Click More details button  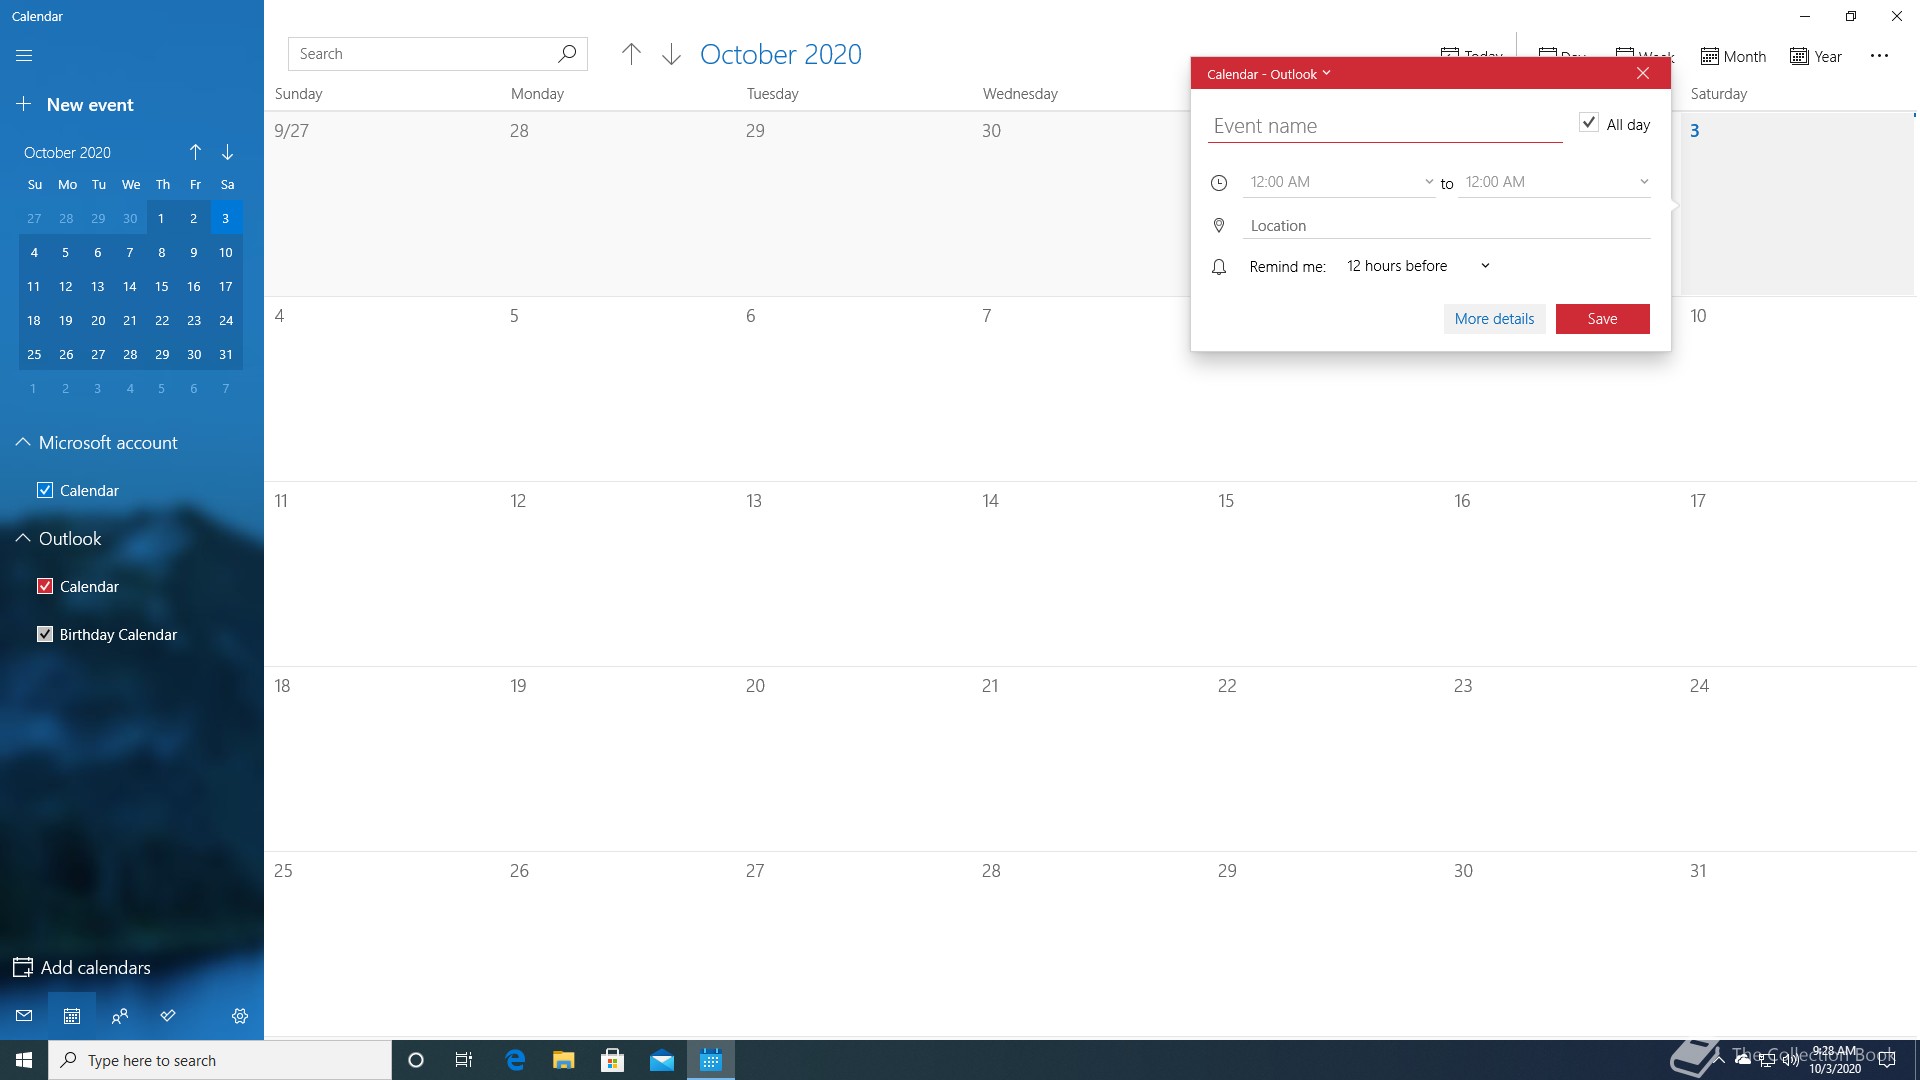coord(1494,319)
